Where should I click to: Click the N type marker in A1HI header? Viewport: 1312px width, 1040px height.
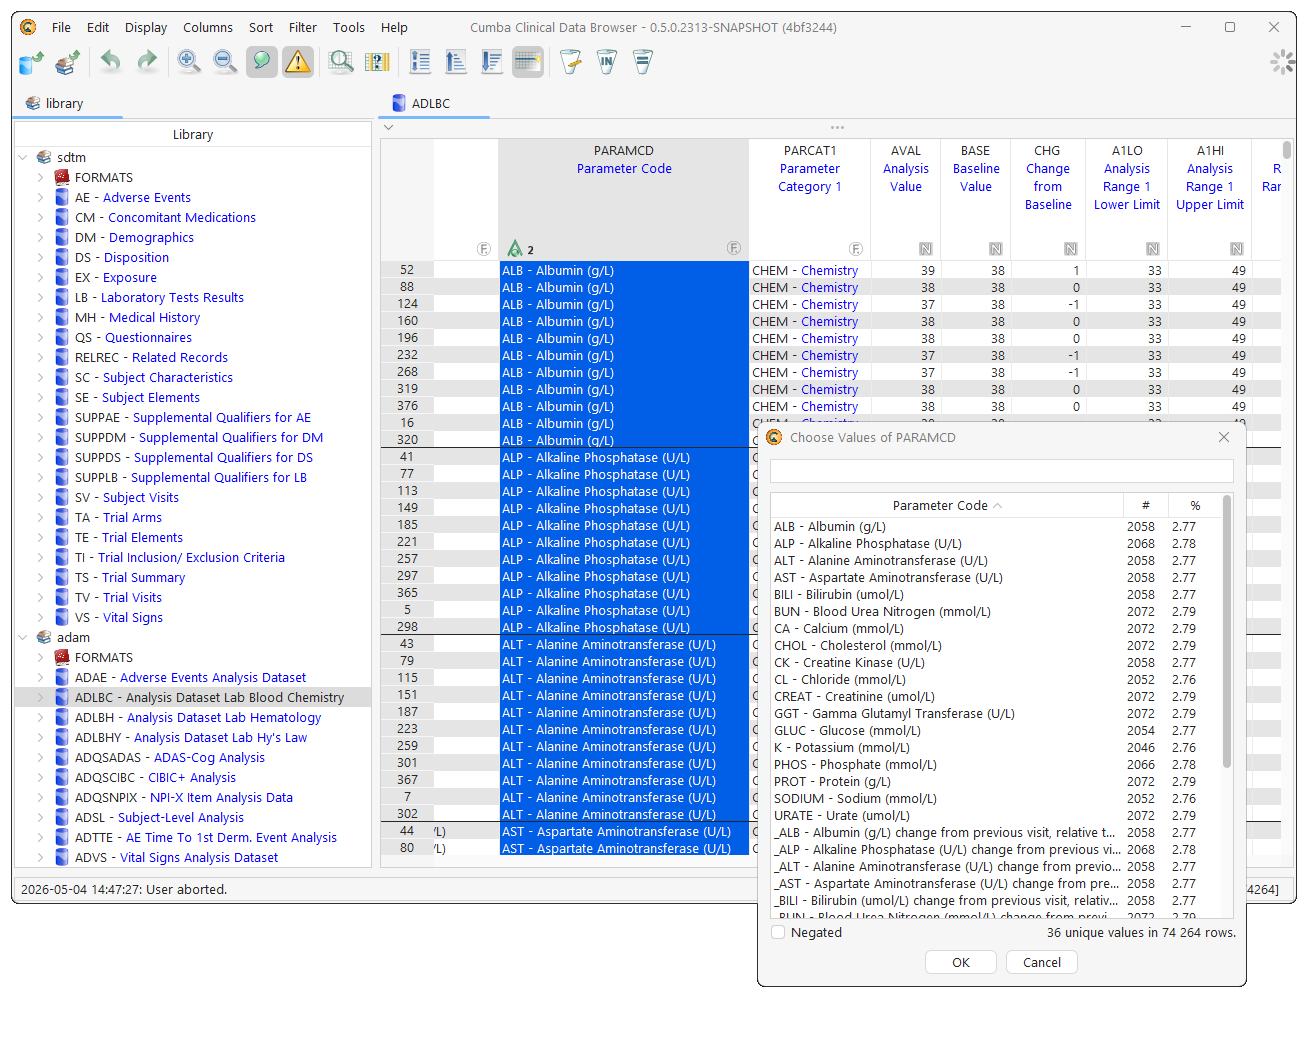click(x=1237, y=249)
